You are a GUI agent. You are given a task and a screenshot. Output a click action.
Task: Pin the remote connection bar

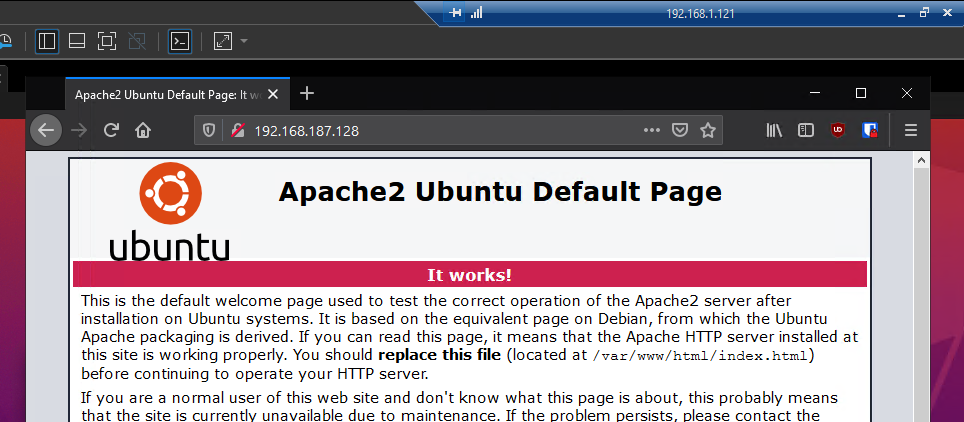tap(455, 13)
